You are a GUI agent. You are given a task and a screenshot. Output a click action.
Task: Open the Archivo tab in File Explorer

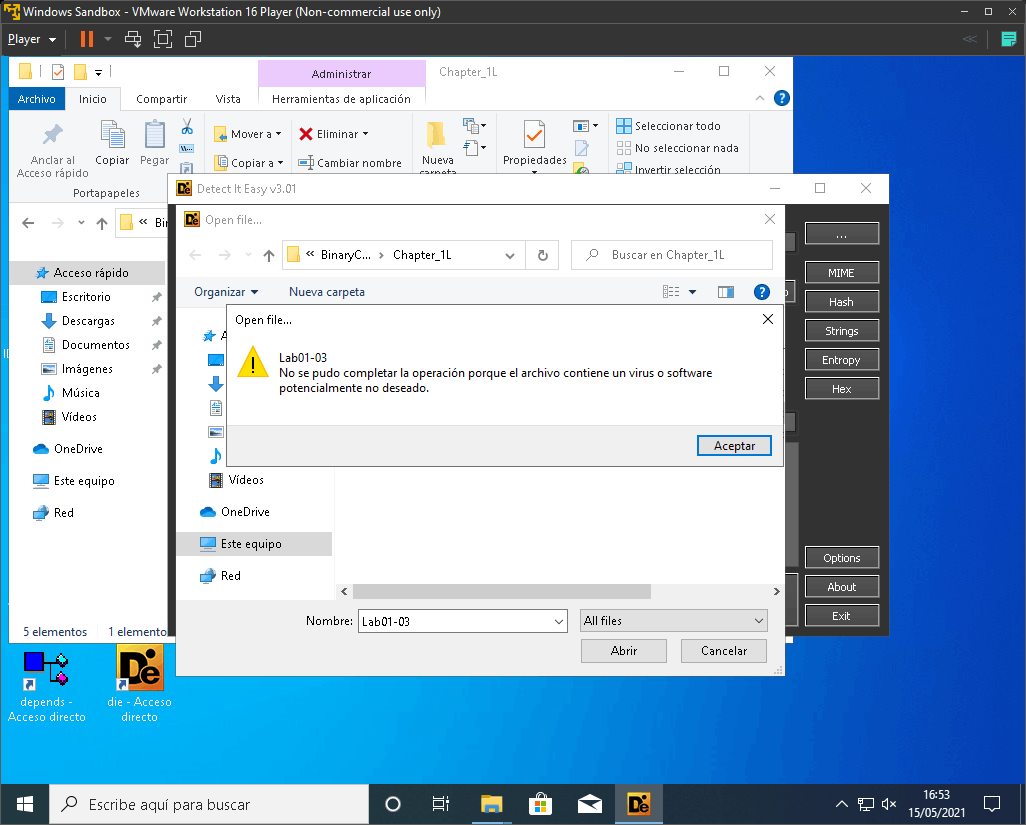pos(37,99)
